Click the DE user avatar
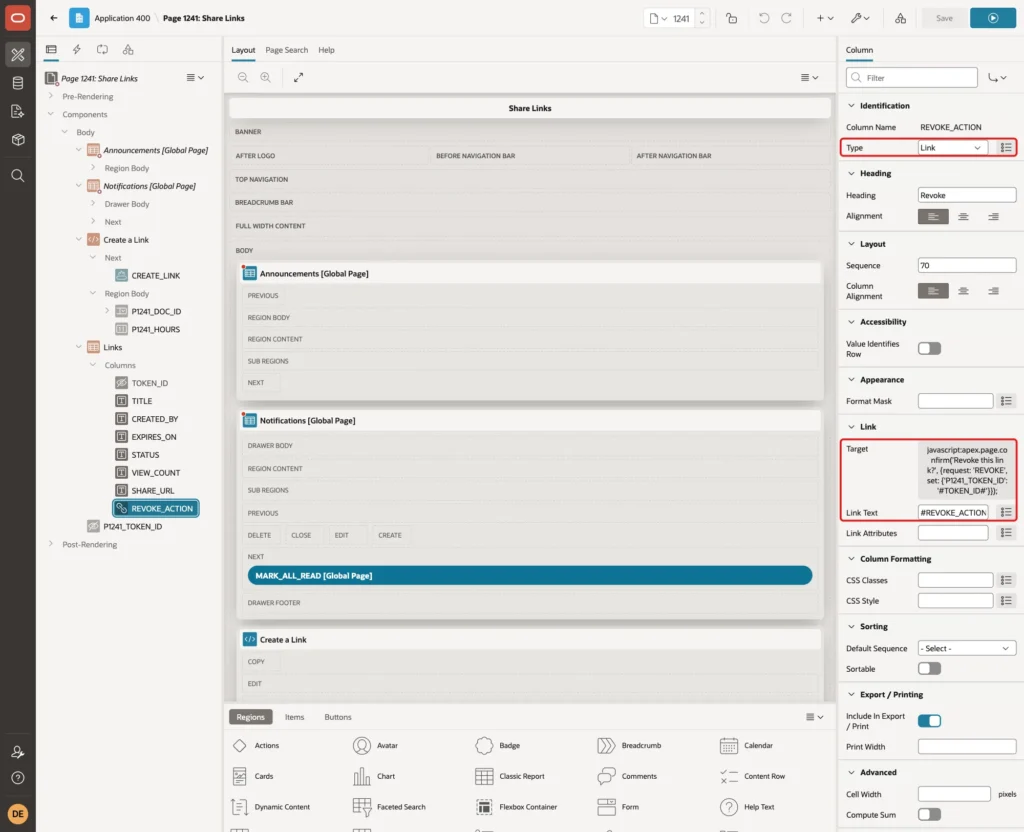Image resolution: width=1024 pixels, height=832 pixels. pyautogui.click(x=18, y=814)
